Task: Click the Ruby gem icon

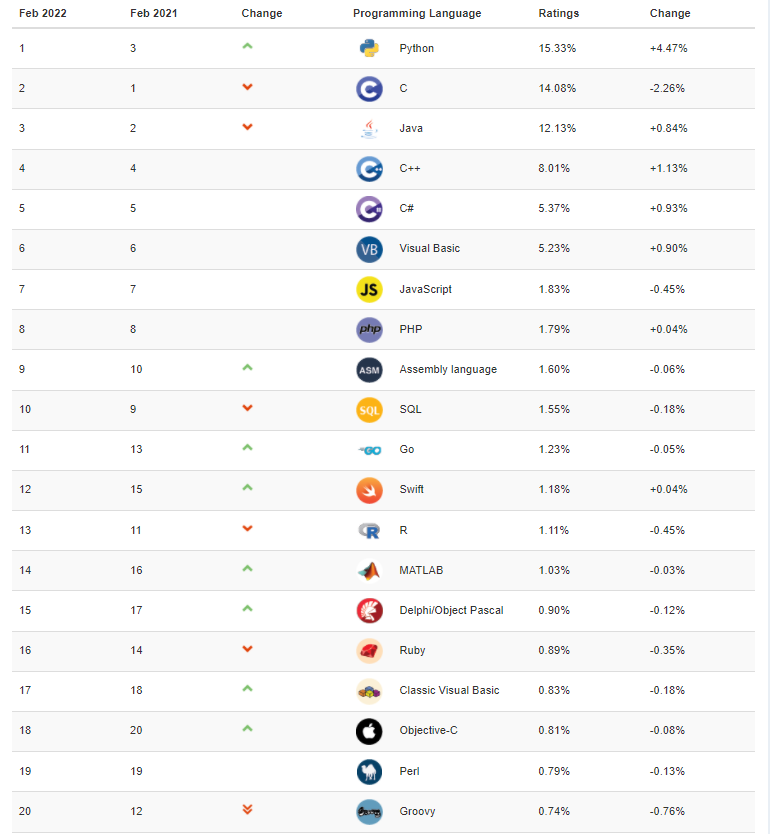Action: click(369, 651)
